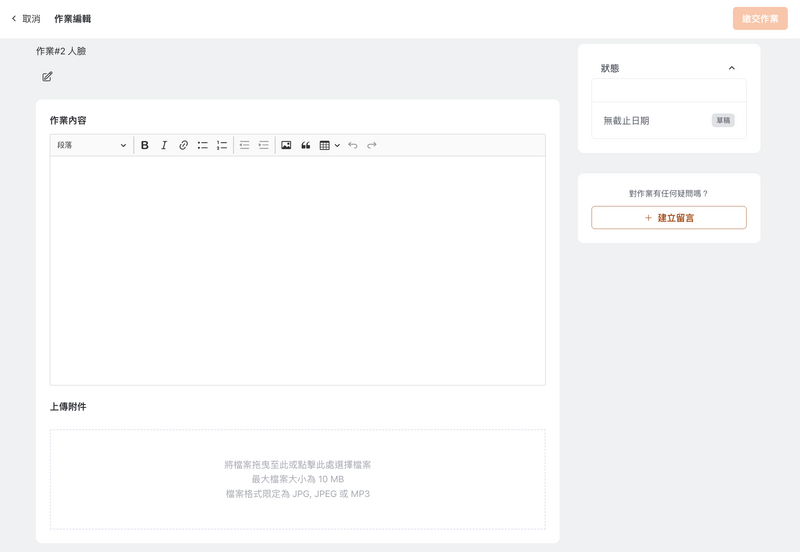Open the 段落 paragraph style dropdown

pos(91,145)
